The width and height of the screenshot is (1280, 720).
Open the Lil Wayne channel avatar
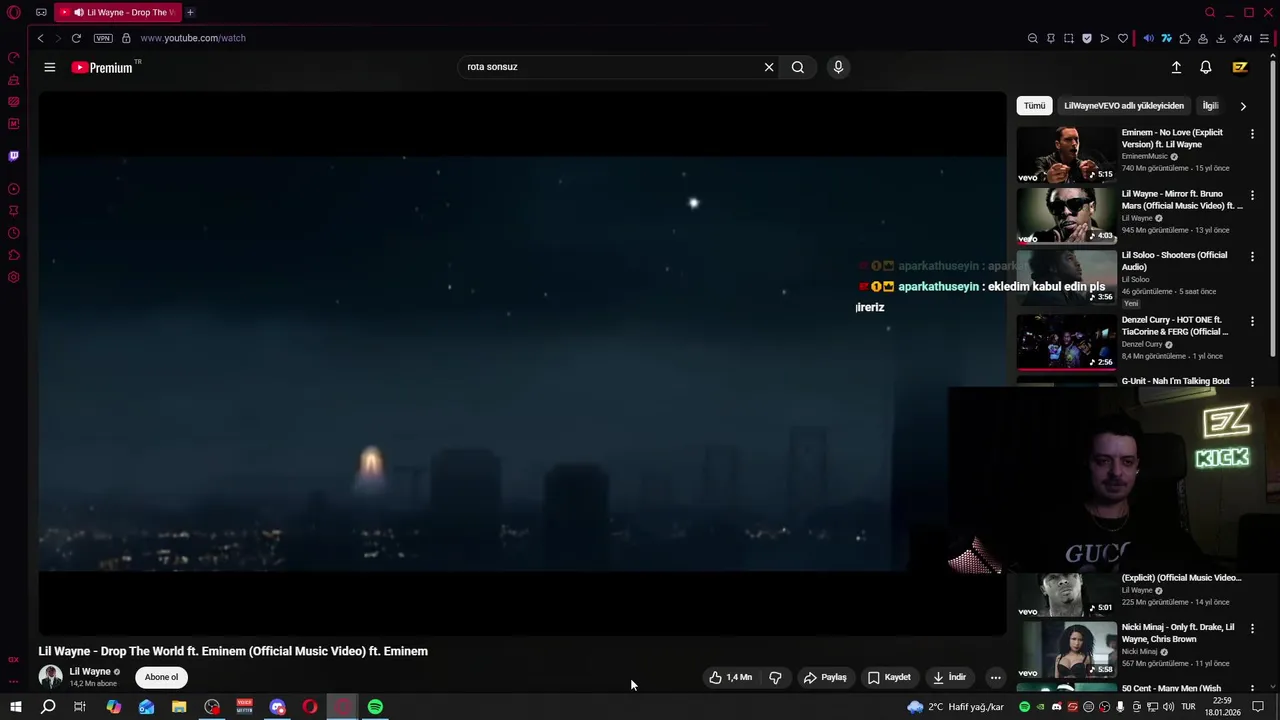(50, 677)
